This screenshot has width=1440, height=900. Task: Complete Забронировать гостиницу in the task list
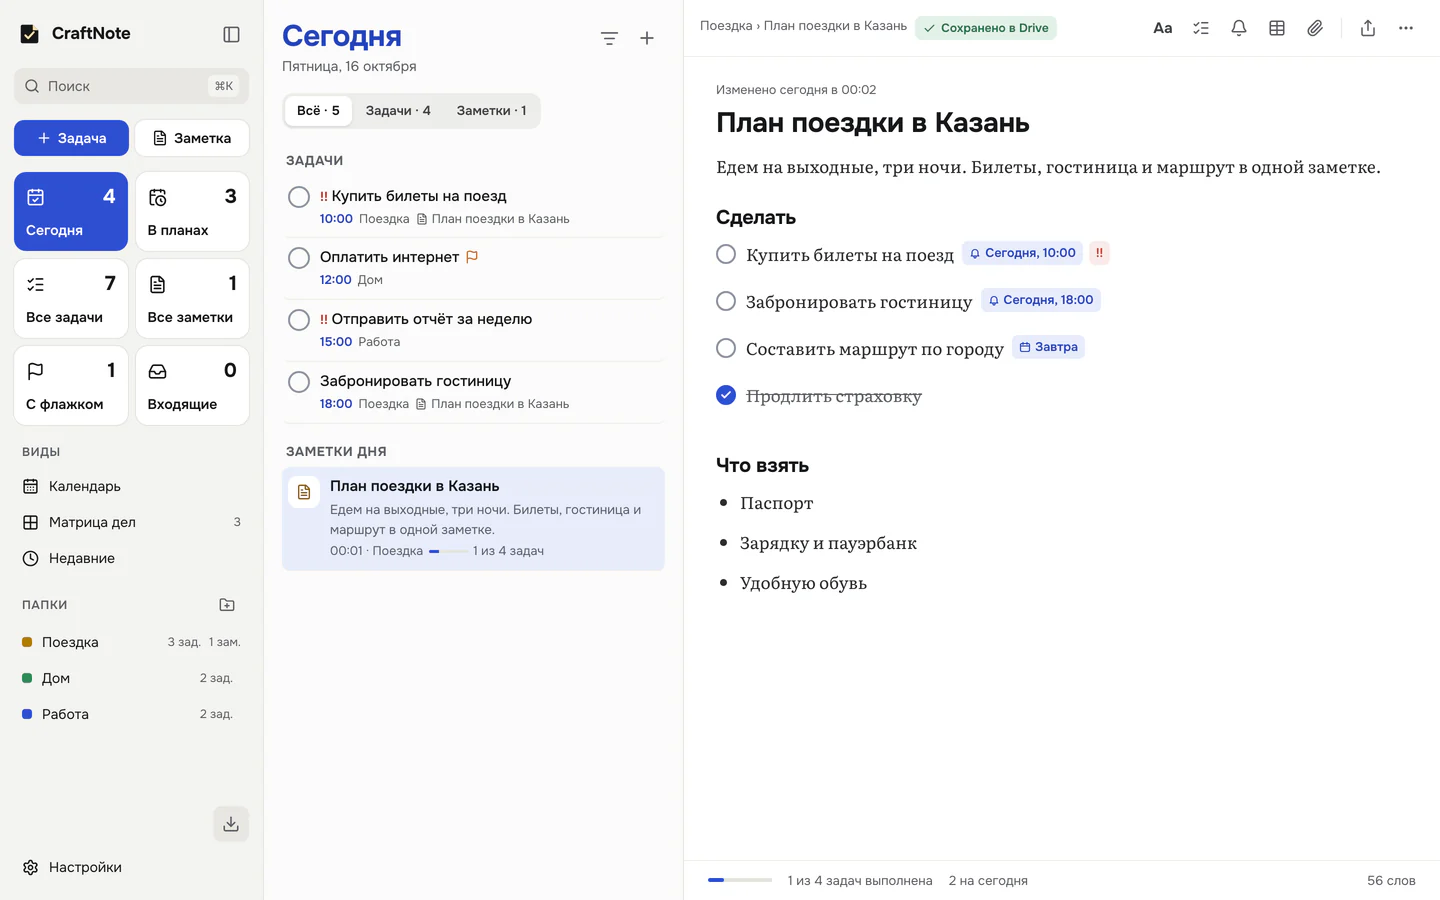click(x=299, y=382)
